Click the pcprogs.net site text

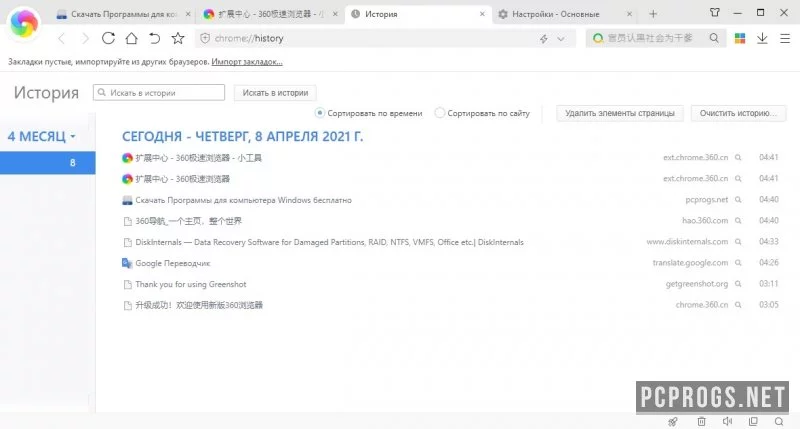(707, 199)
